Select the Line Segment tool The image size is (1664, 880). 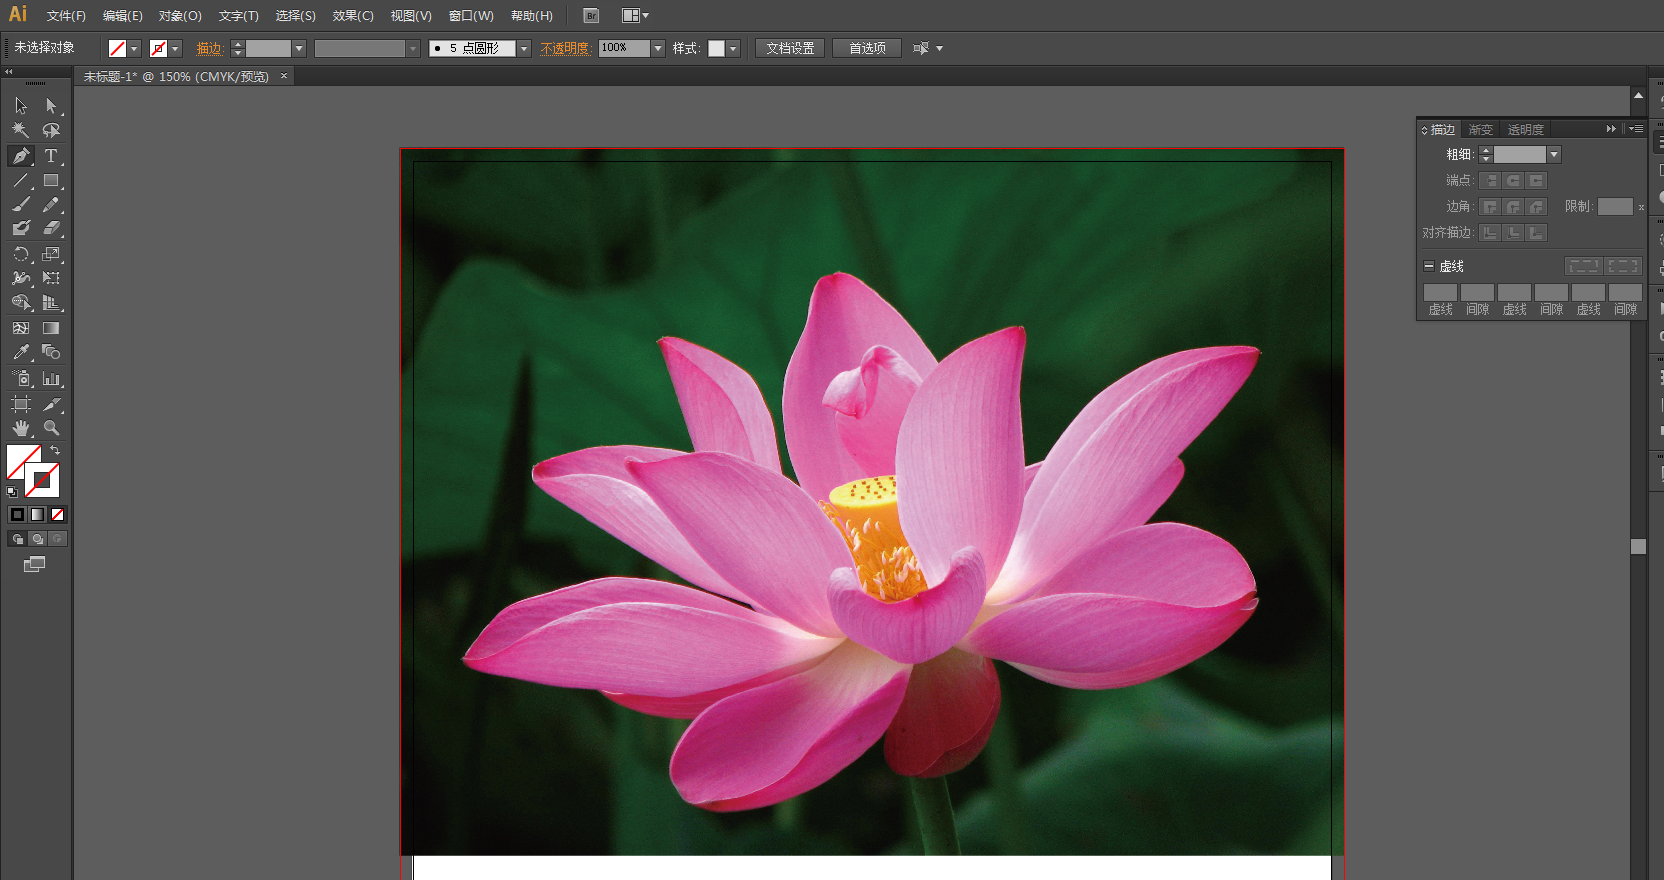tap(21, 181)
